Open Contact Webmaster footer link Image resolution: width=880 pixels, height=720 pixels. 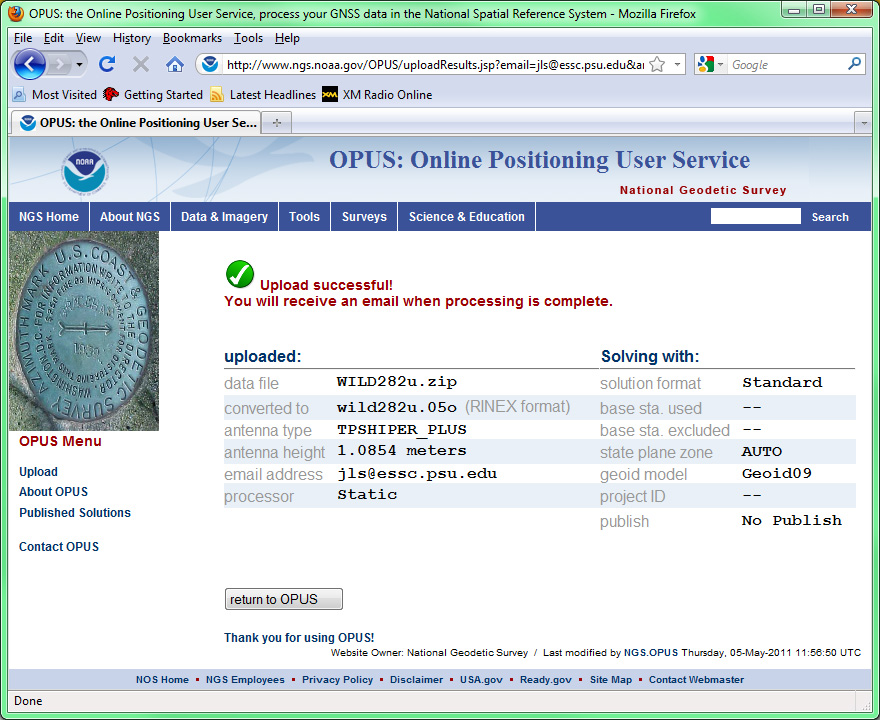(696, 679)
